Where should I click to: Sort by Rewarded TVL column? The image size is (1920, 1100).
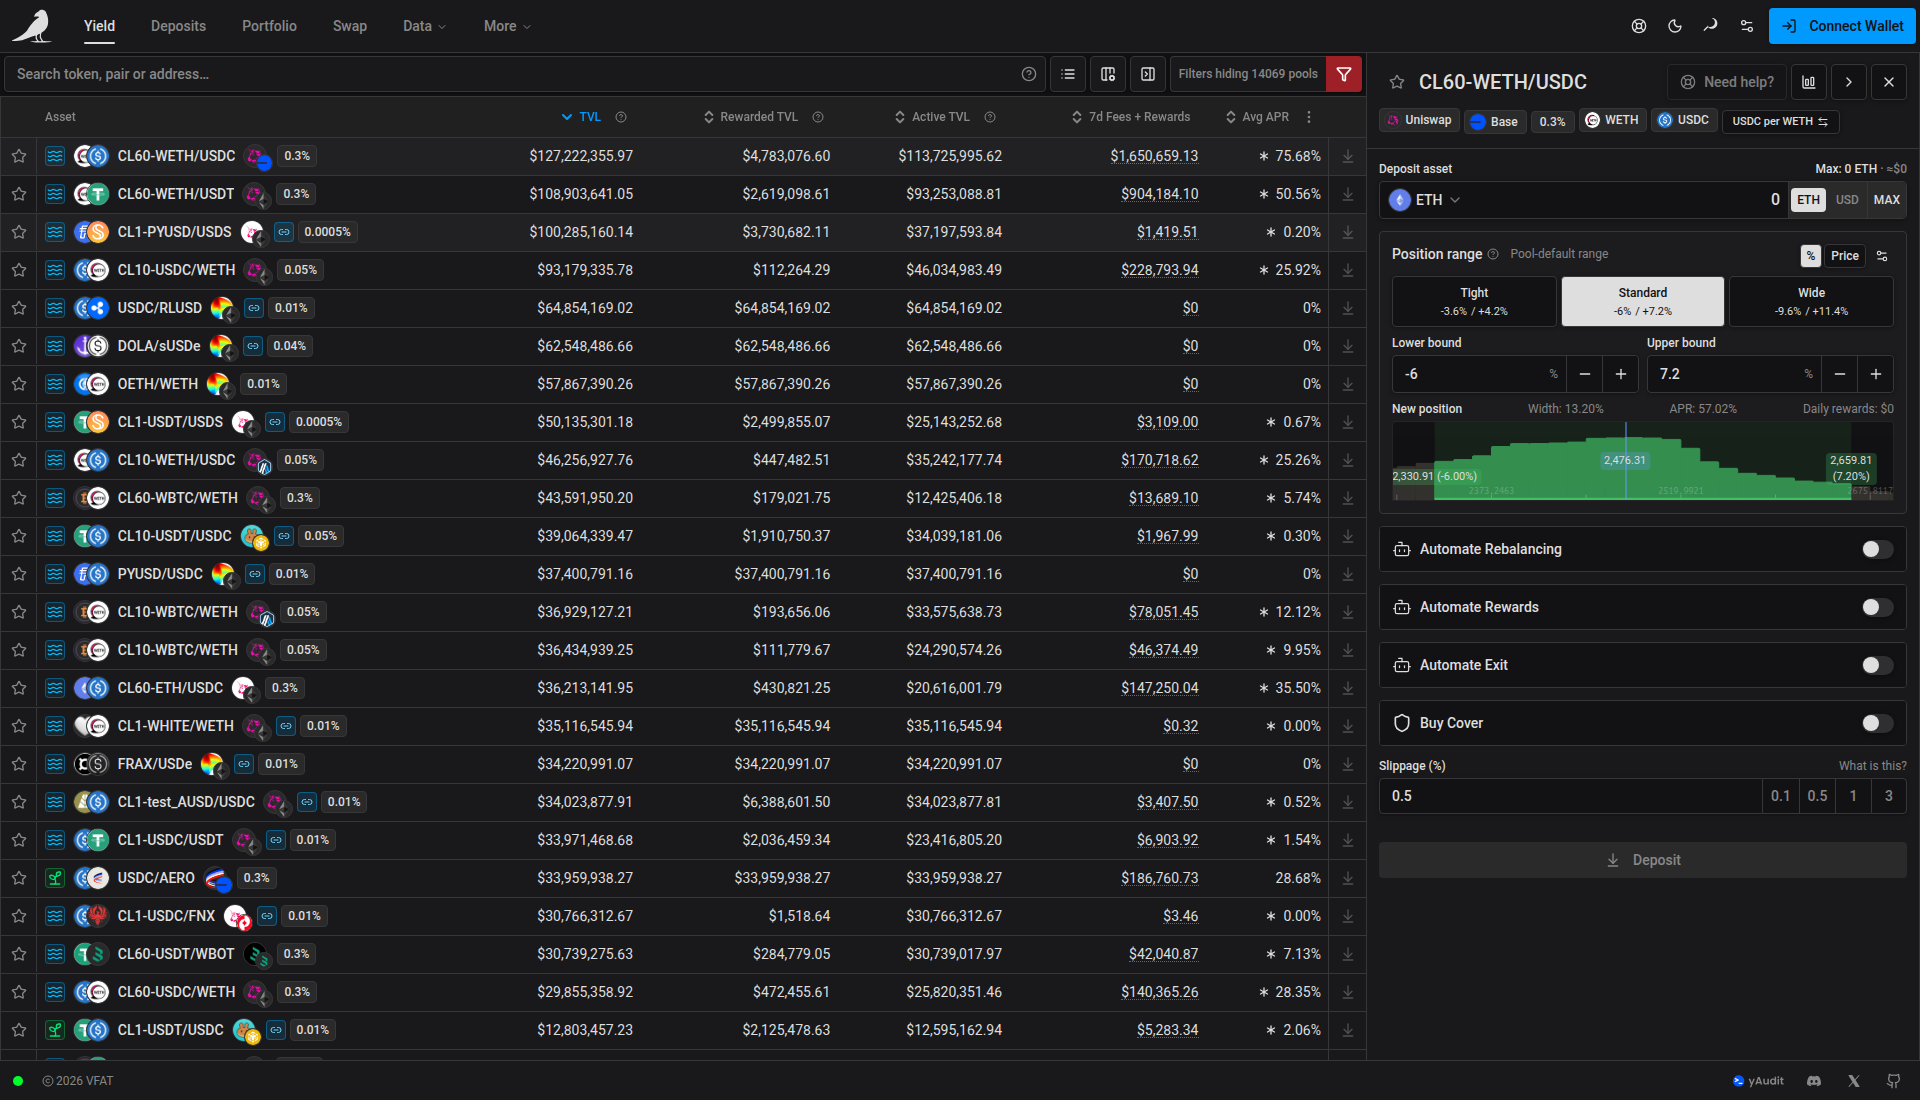pos(751,117)
